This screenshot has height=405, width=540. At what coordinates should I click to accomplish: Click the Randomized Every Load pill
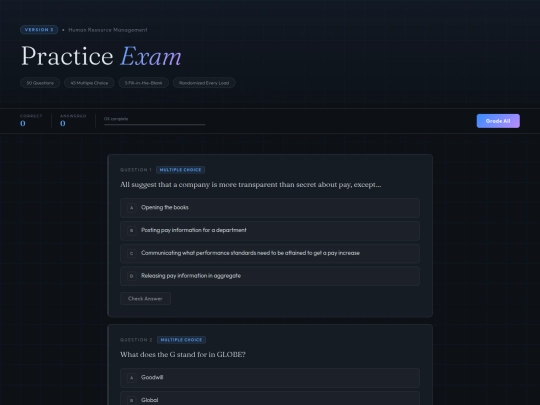[x=204, y=83]
